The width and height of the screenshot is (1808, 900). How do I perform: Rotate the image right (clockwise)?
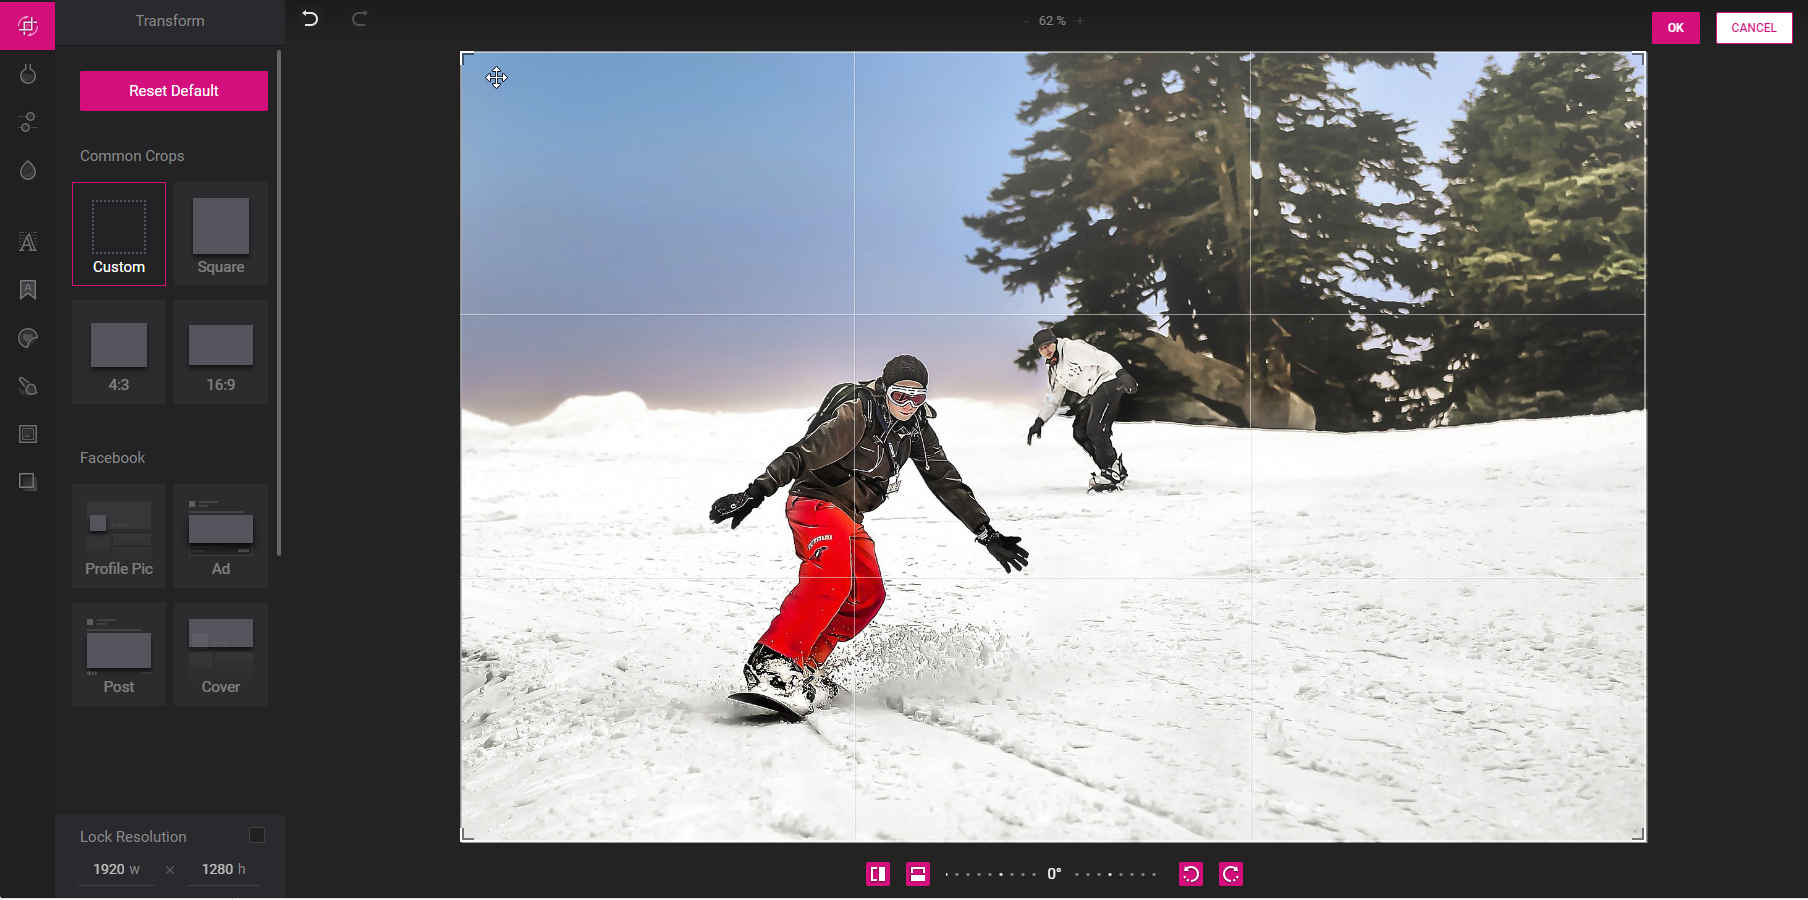coord(1231,874)
